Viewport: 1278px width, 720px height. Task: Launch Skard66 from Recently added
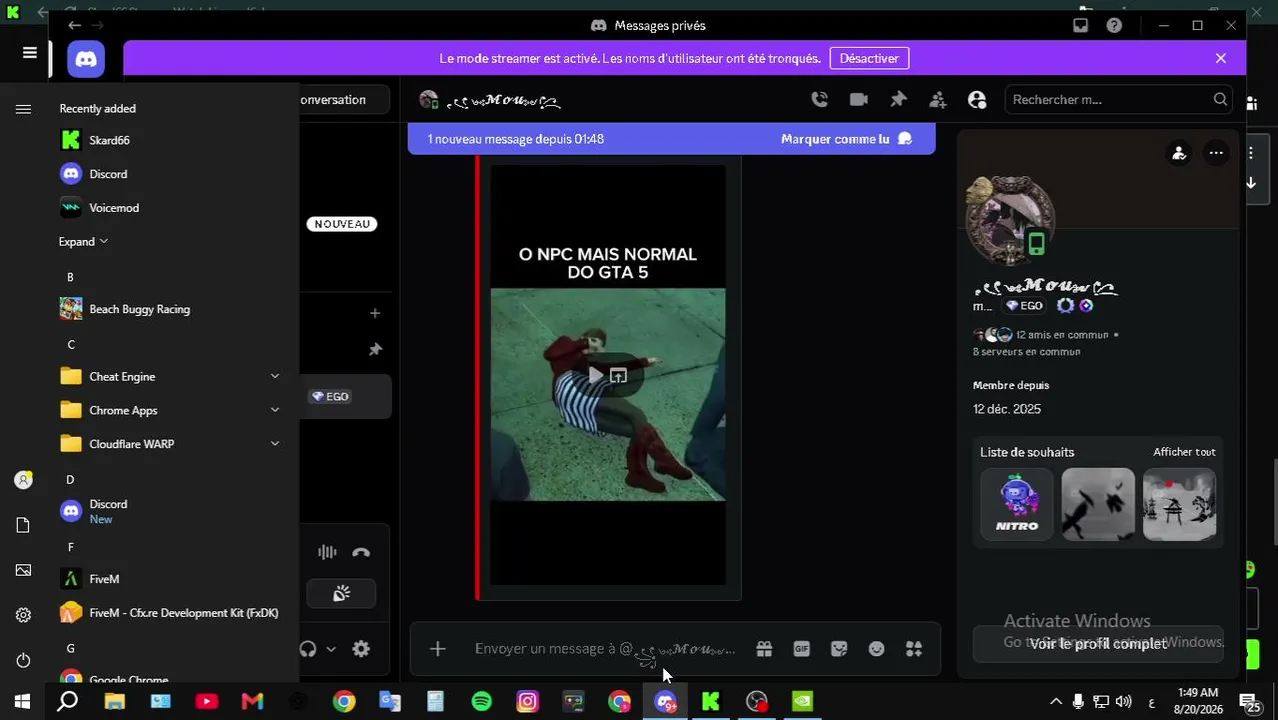point(170,140)
